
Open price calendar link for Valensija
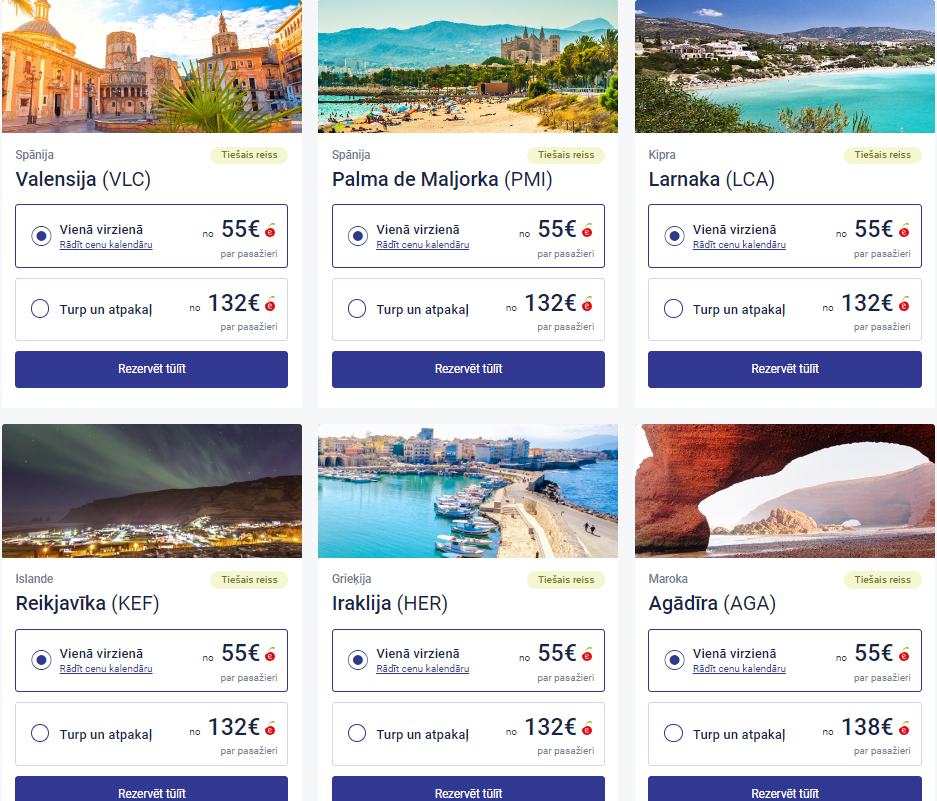click(106, 244)
